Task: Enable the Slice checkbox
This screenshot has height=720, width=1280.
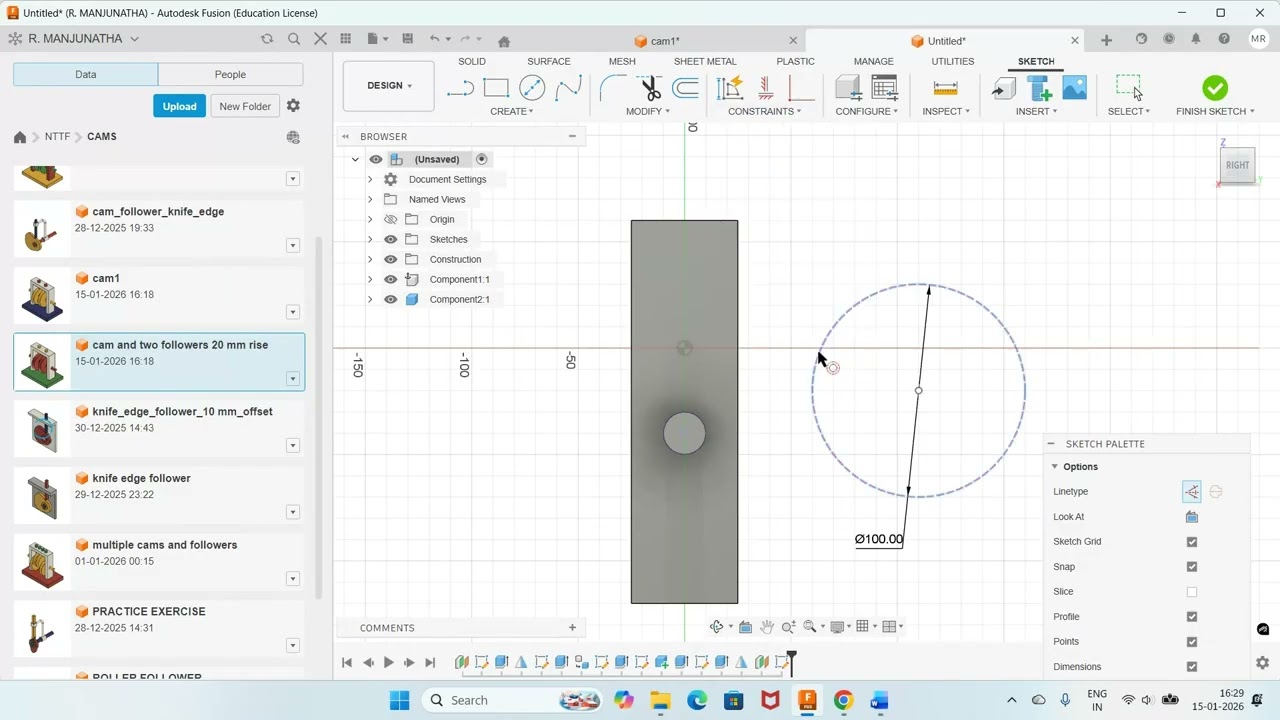Action: (1192, 592)
